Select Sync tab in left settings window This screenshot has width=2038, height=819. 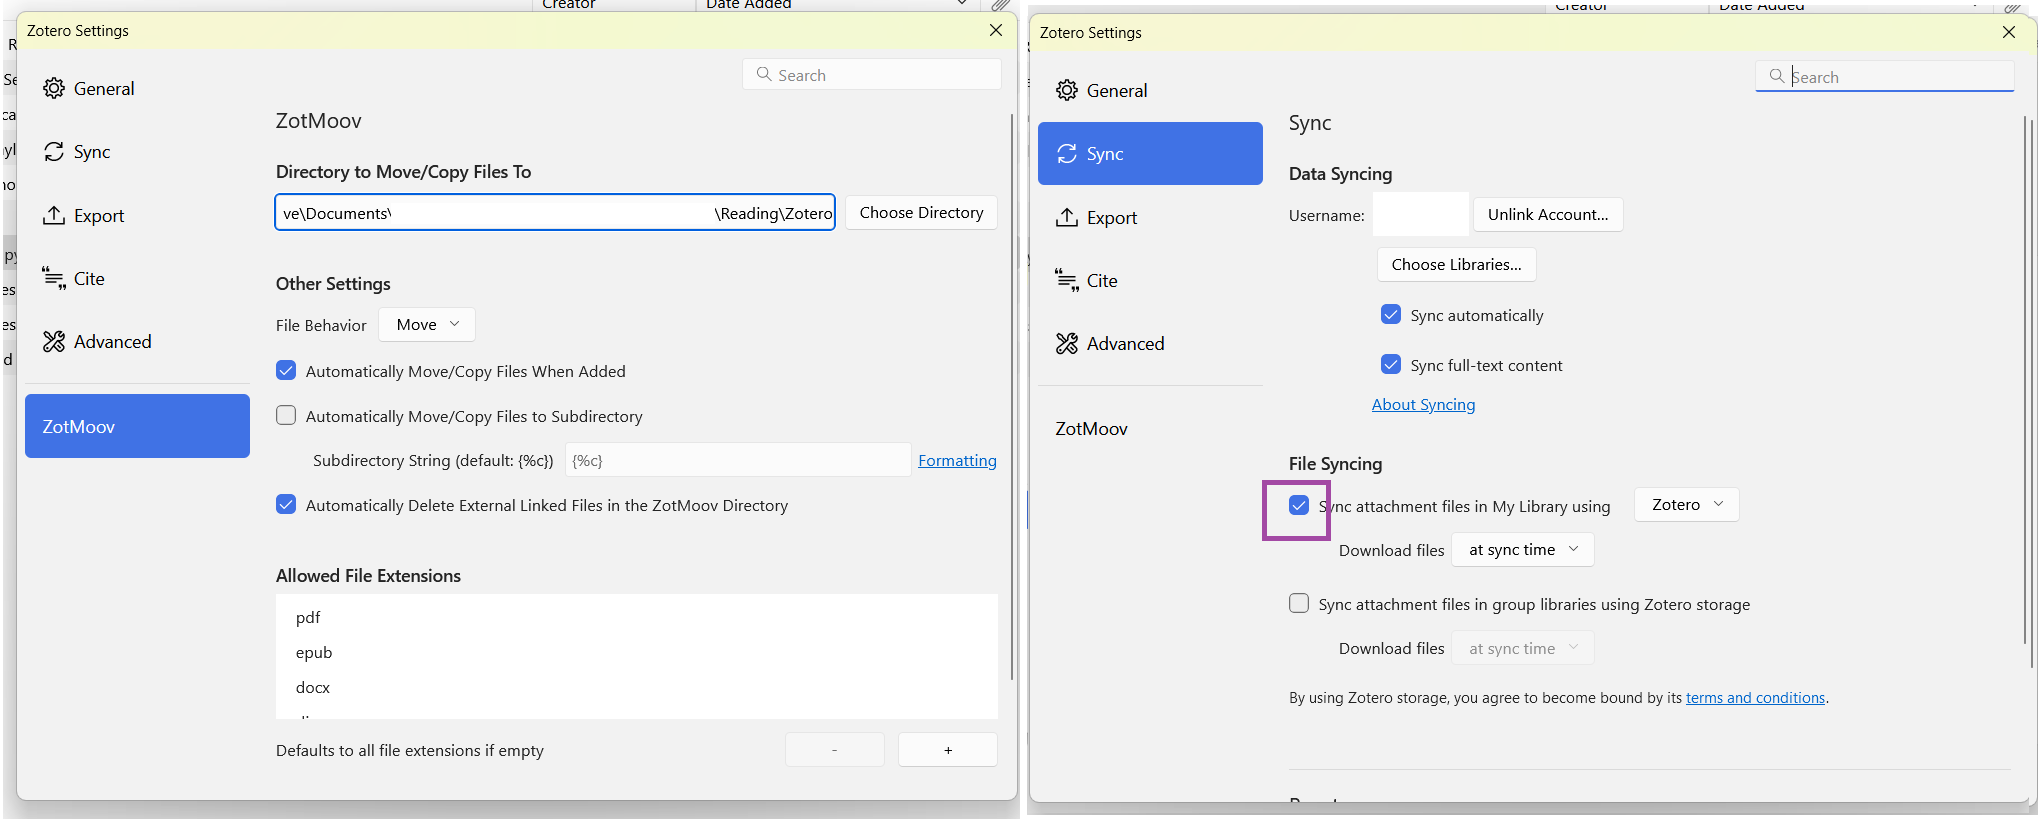tap(137, 152)
